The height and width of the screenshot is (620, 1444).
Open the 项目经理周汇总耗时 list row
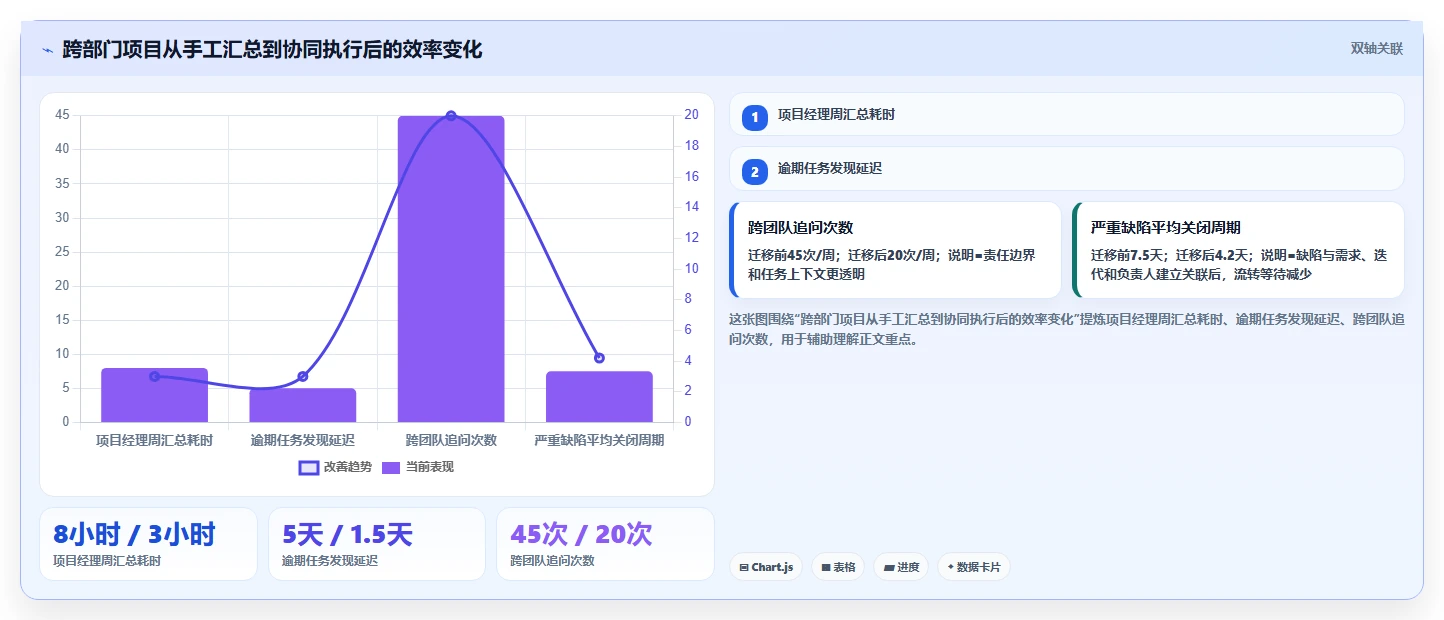pos(1067,114)
